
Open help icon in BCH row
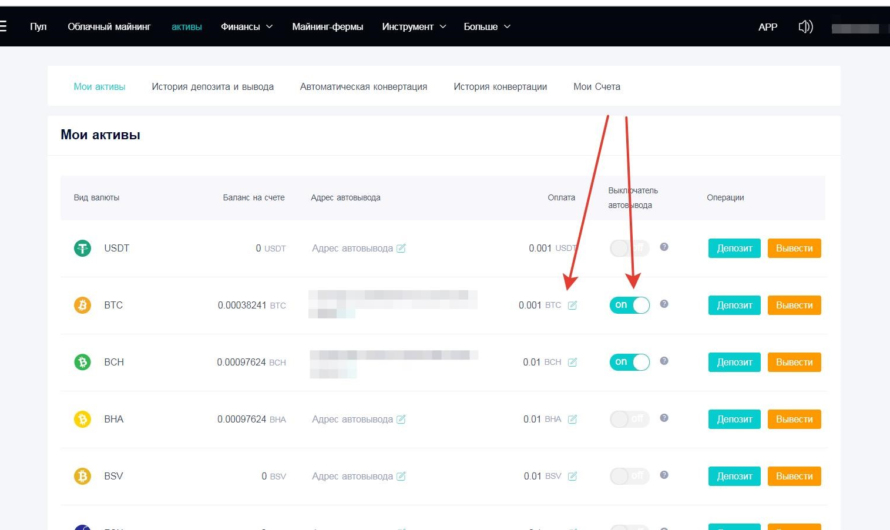664,361
